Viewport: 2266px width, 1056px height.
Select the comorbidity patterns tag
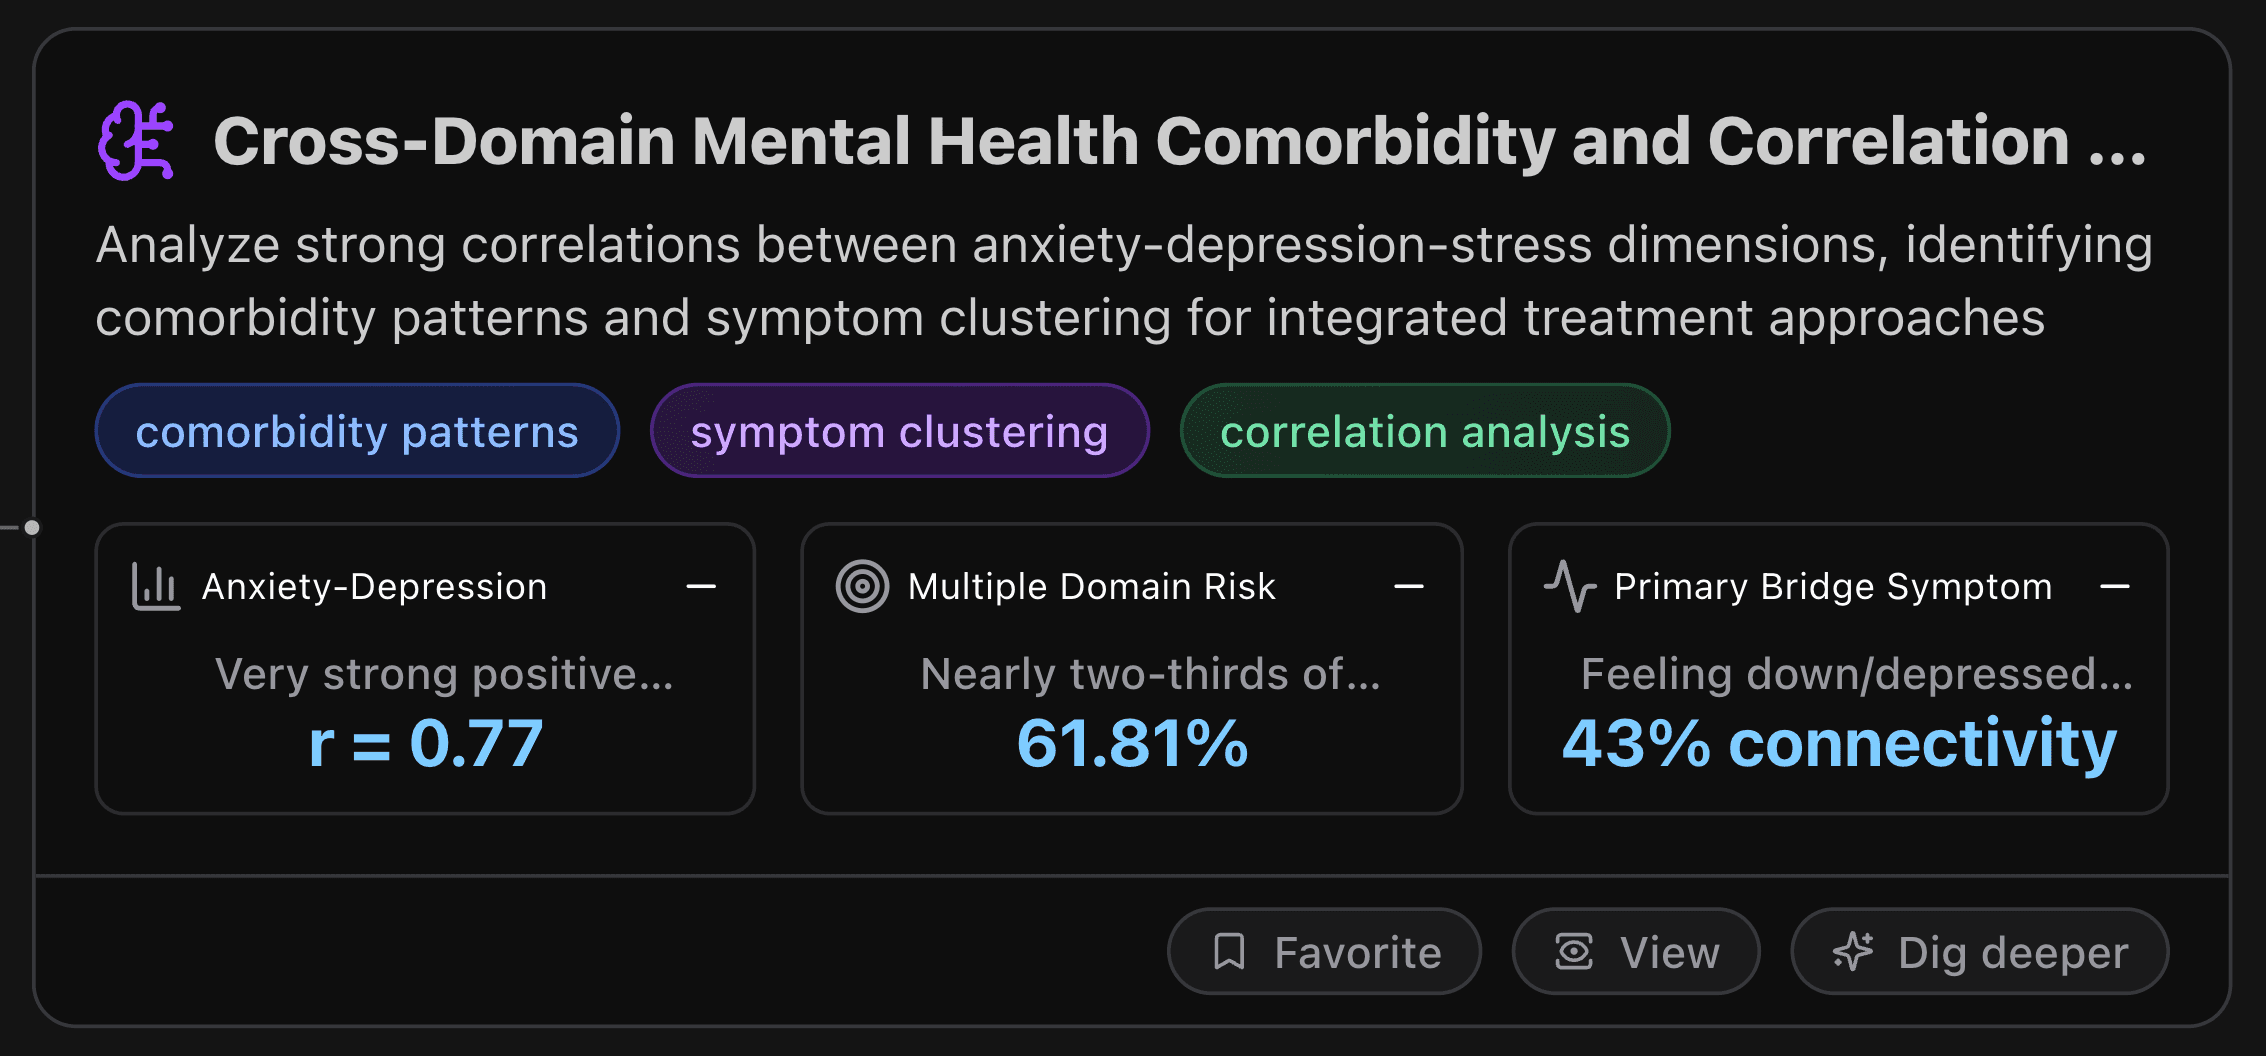357,430
